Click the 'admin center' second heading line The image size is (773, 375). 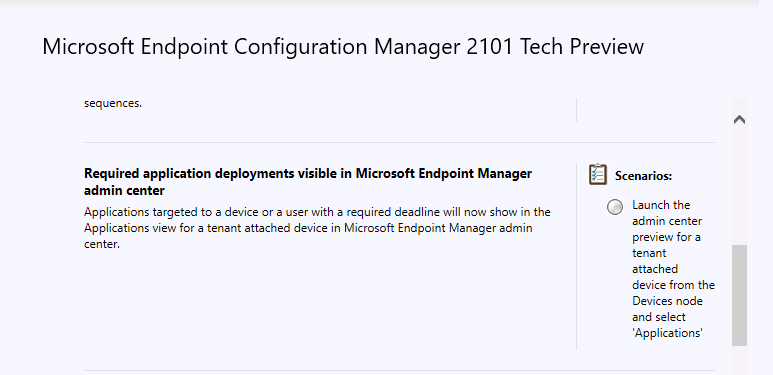pyautogui.click(x=124, y=190)
